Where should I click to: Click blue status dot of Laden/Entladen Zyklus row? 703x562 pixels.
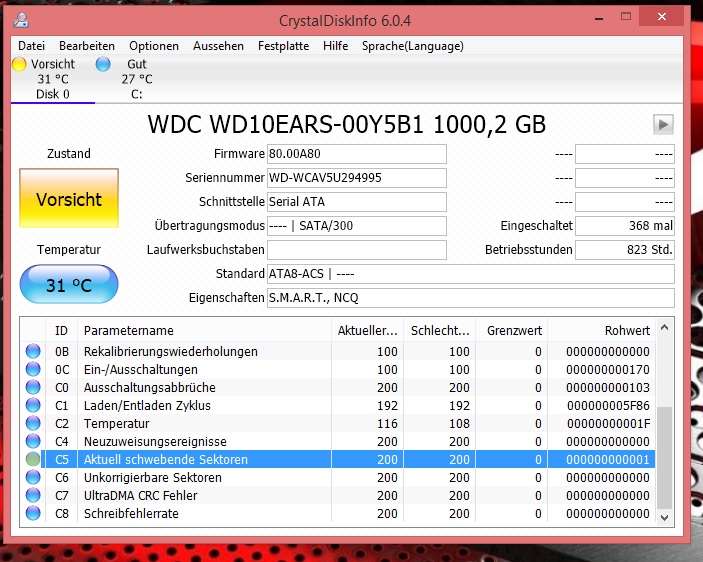click(x=33, y=405)
